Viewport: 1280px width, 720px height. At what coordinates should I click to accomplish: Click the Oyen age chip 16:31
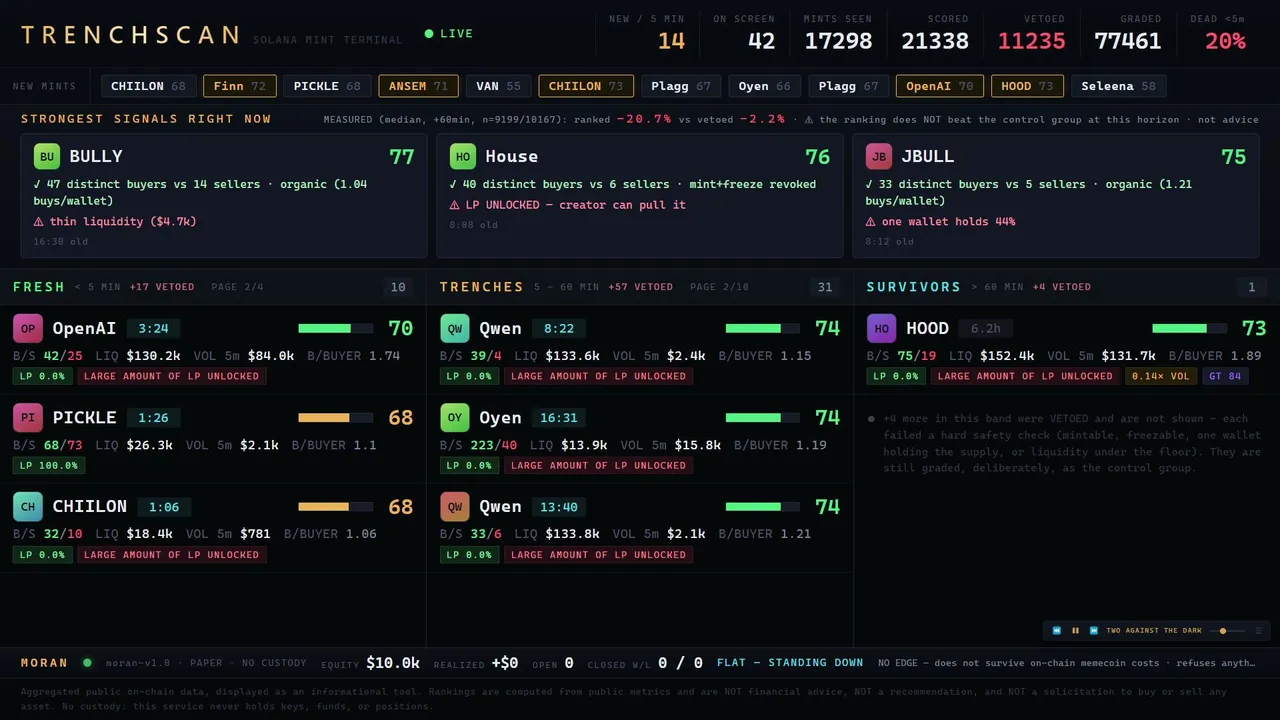coord(558,417)
